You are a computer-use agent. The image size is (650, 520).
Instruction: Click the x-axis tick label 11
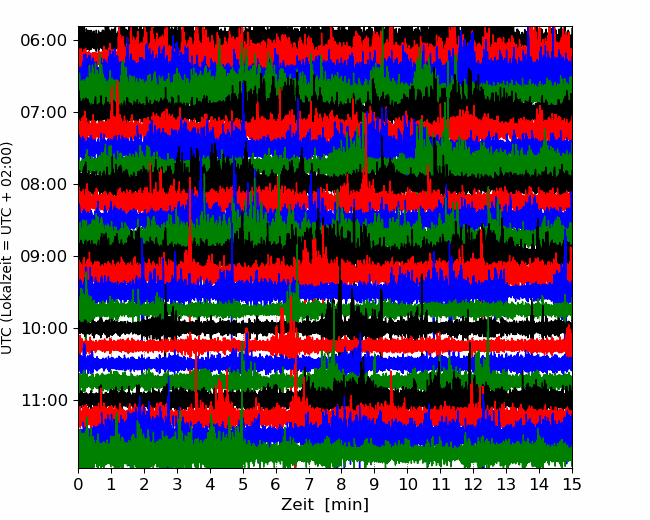pos(441,484)
